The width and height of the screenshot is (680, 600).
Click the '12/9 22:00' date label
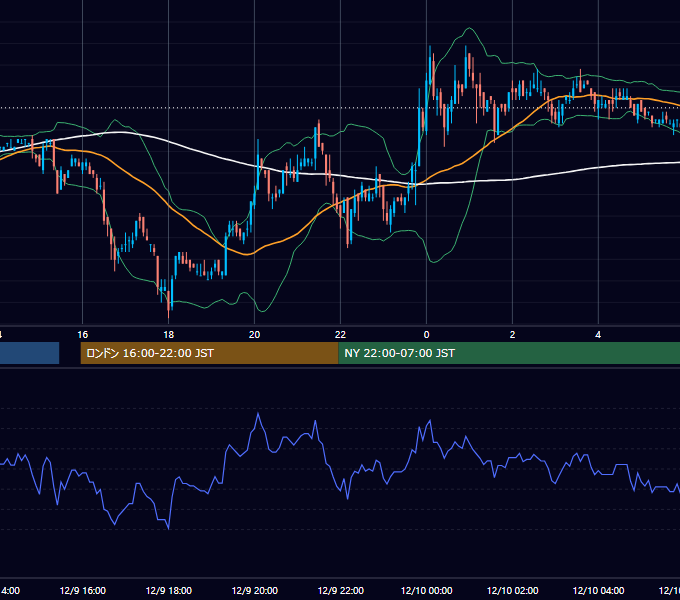[340, 590]
